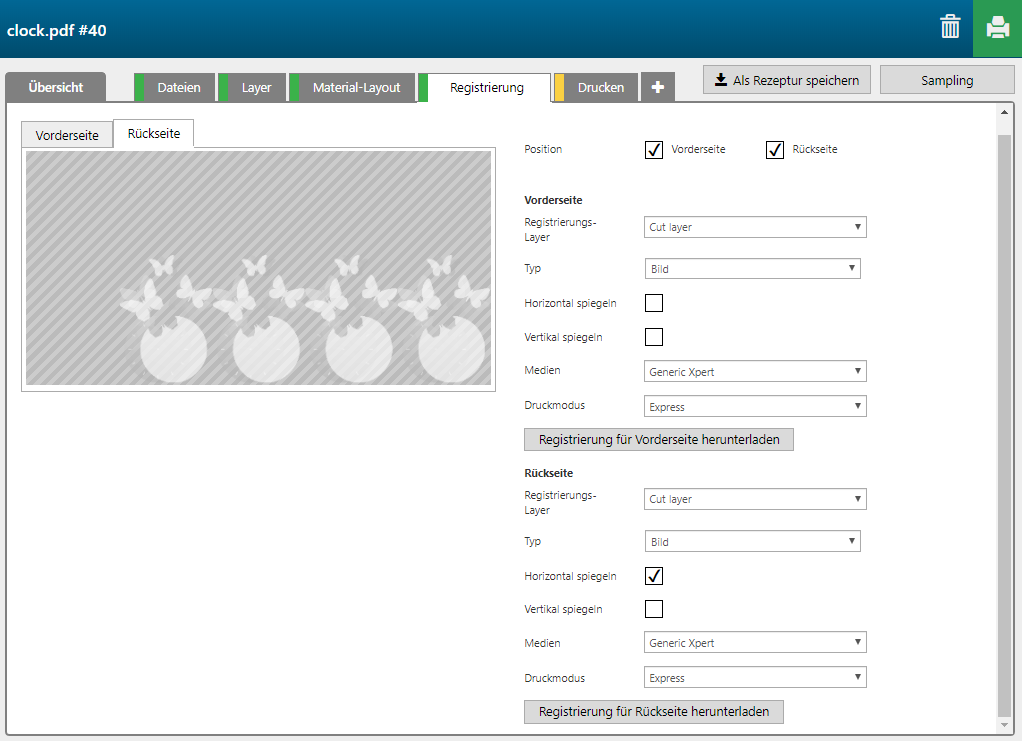Click the plus icon to add tab
The image size is (1022, 741).
(x=657, y=88)
